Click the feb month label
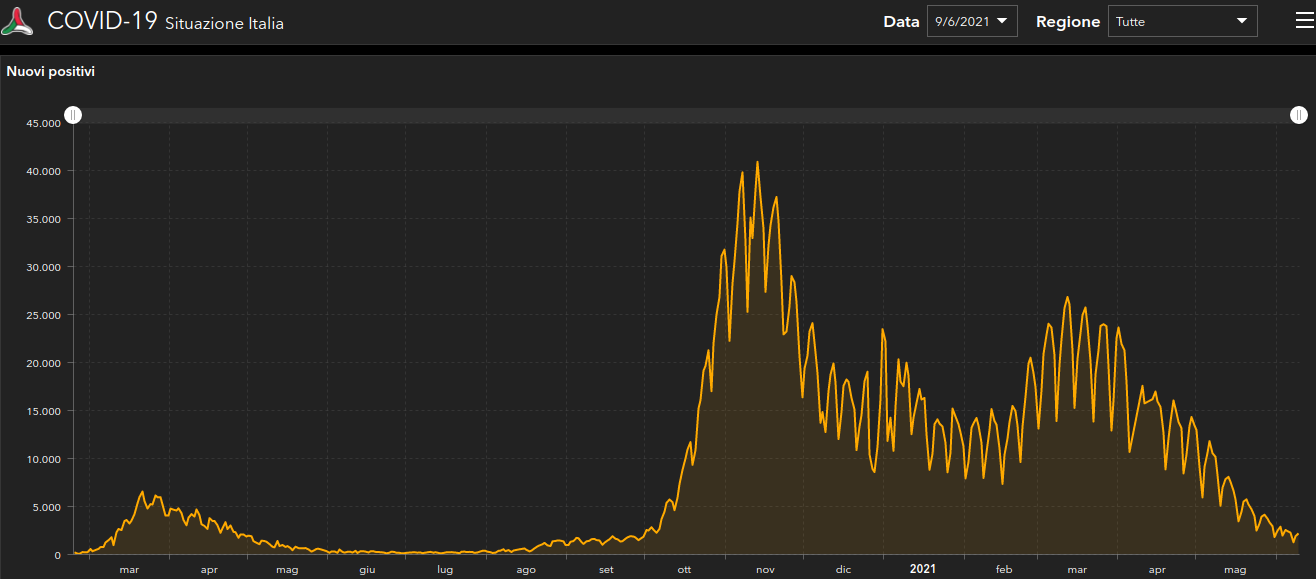The width and height of the screenshot is (1316, 579). tap(1004, 570)
